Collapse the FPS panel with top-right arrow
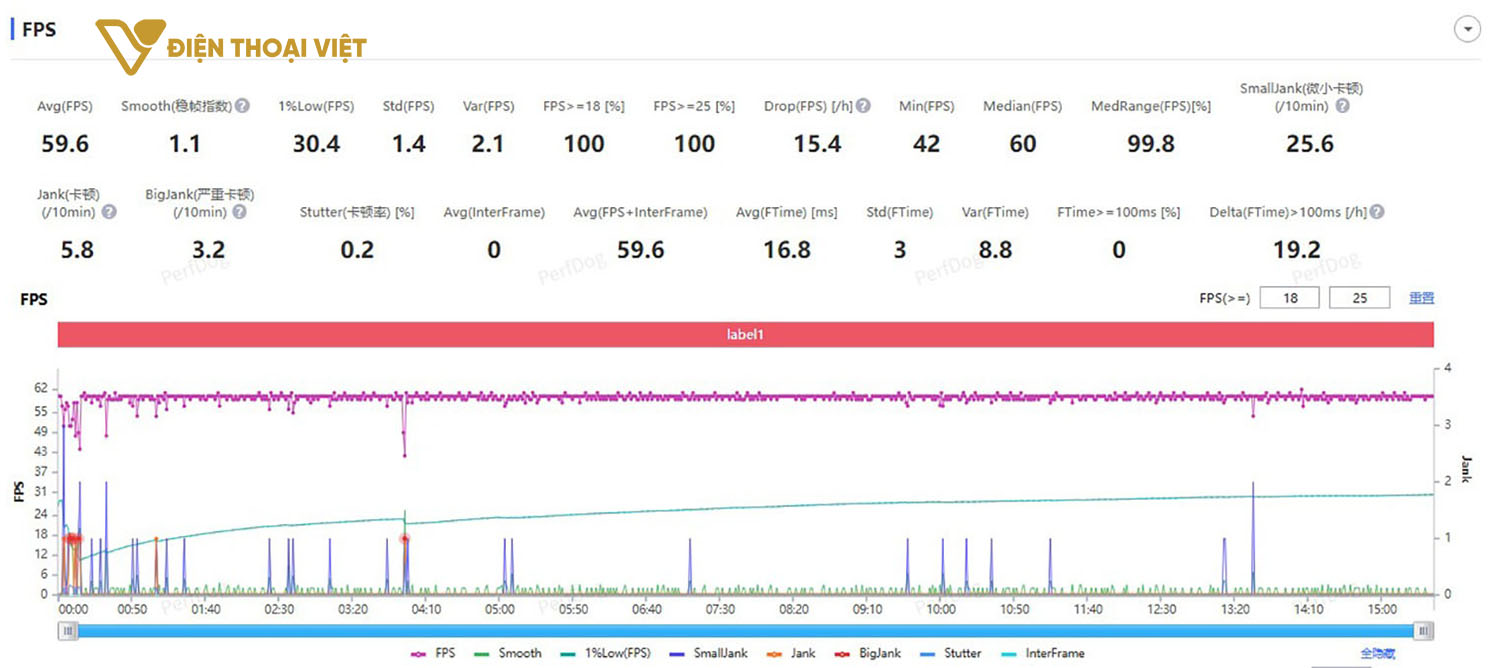Screen dimensions: 1500x668 point(1467,30)
